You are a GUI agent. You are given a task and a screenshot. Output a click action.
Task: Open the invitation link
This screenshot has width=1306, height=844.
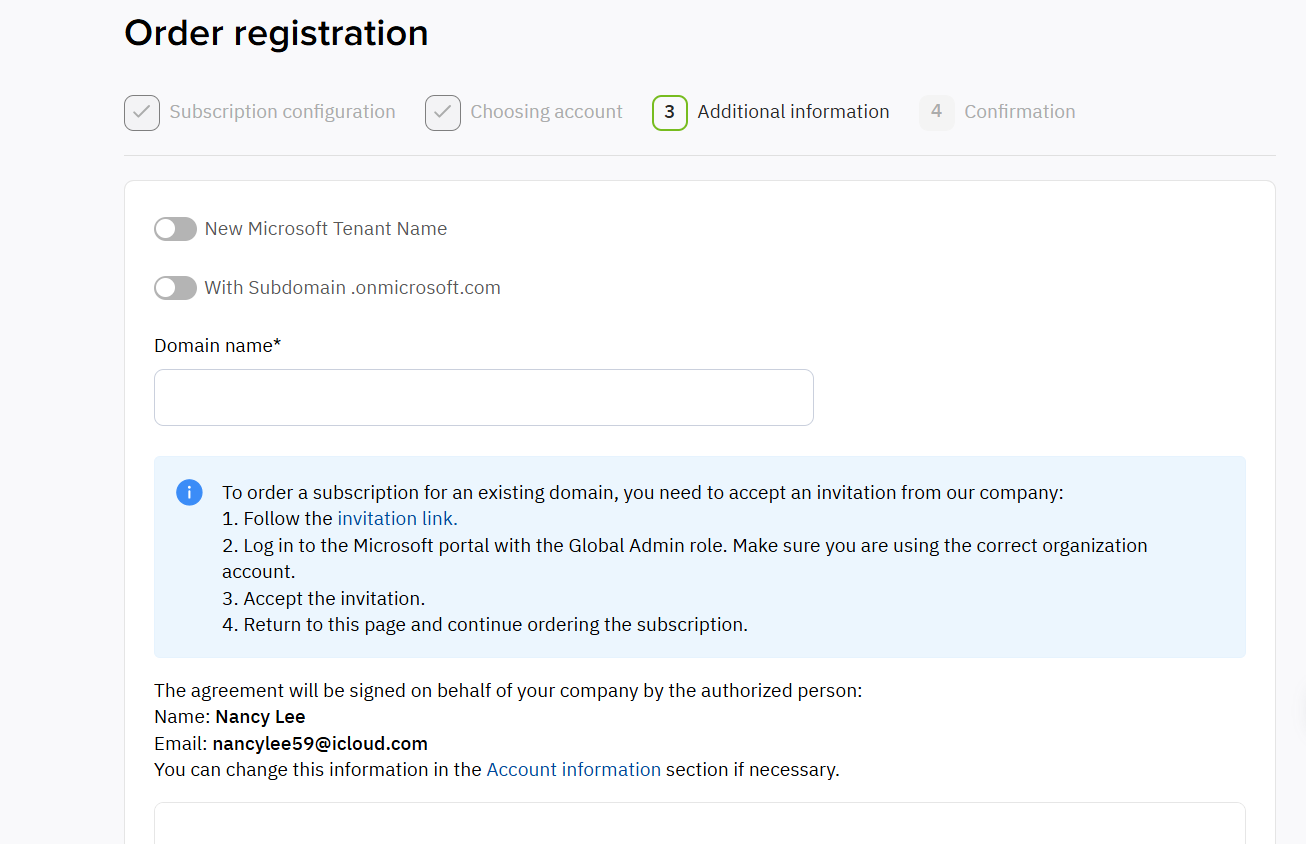pyautogui.click(x=397, y=518)
